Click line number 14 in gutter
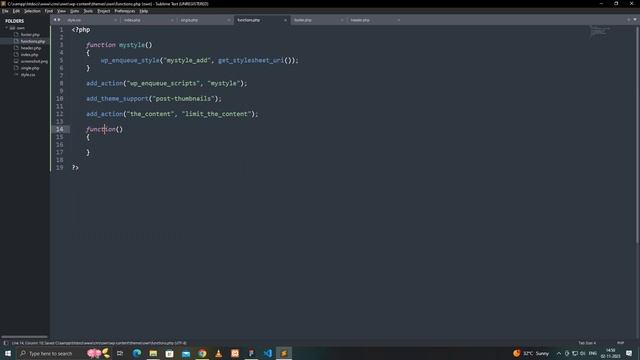 [60, 129]
